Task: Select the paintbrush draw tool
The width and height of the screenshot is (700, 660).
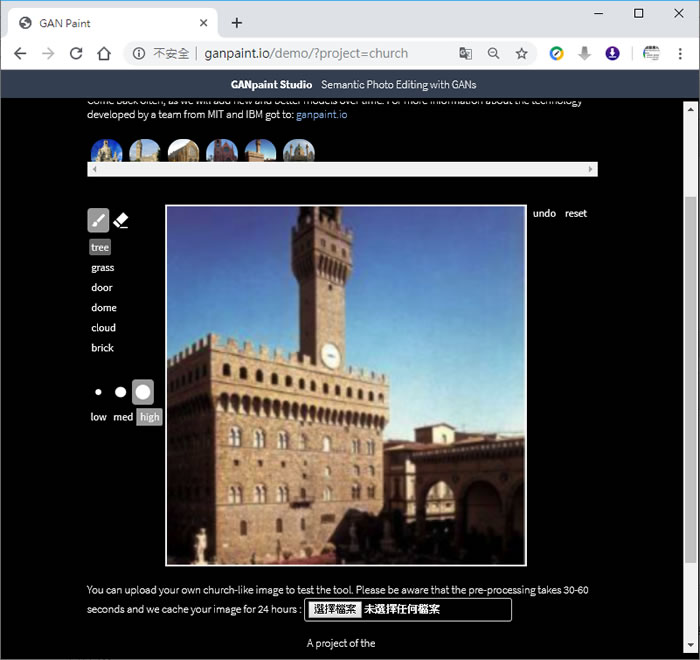Action: tap(98, 220)
